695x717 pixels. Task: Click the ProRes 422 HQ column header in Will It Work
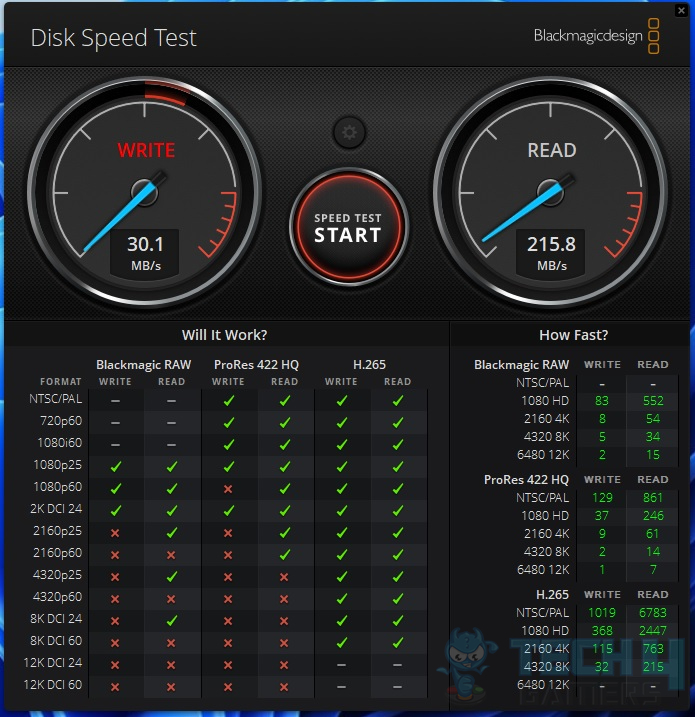pyautogui.click(x=256, y=364)
